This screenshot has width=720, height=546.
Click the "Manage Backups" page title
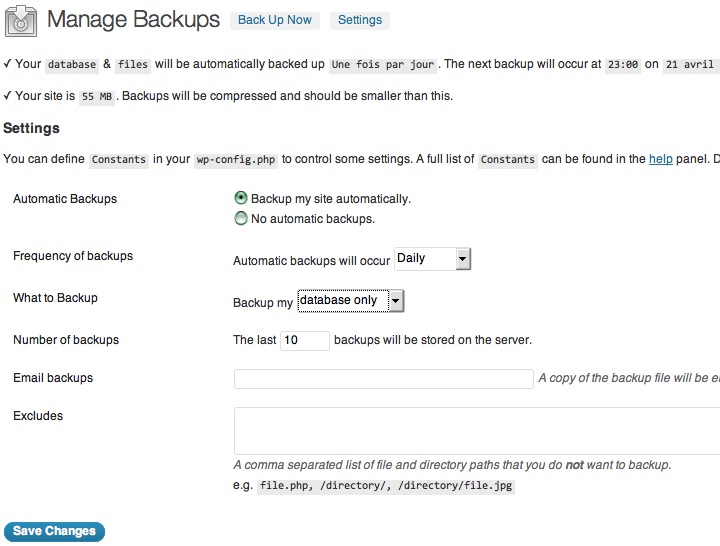133,20
